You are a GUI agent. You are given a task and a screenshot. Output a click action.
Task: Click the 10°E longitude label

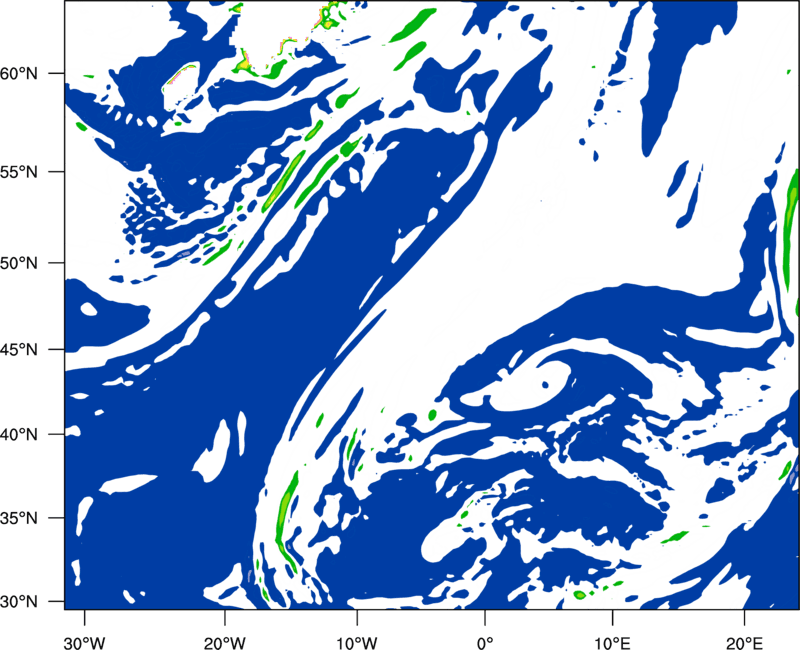tap(612, 642)
